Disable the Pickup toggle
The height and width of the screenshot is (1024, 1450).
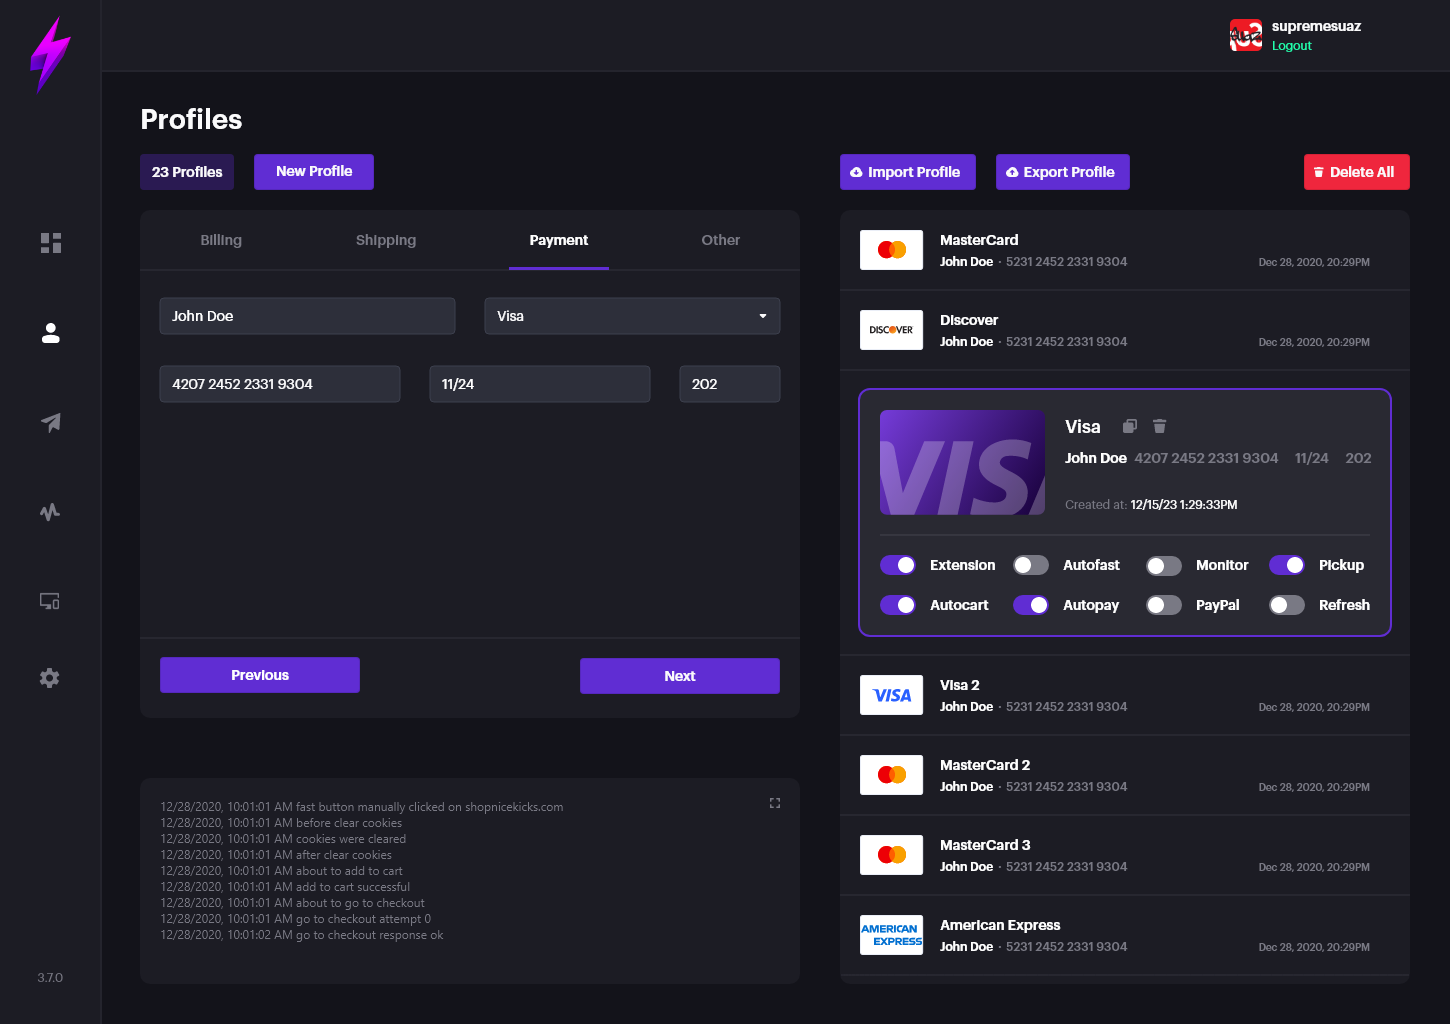pos(1287,565)
